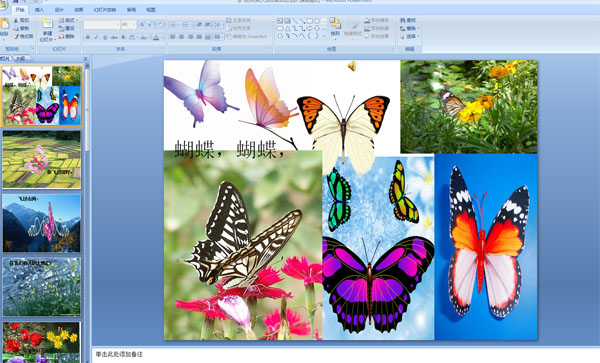Click the Shape Effects (形状效果) button
The height and width of the screenshot is (363, 600).
tap(378, 36)
